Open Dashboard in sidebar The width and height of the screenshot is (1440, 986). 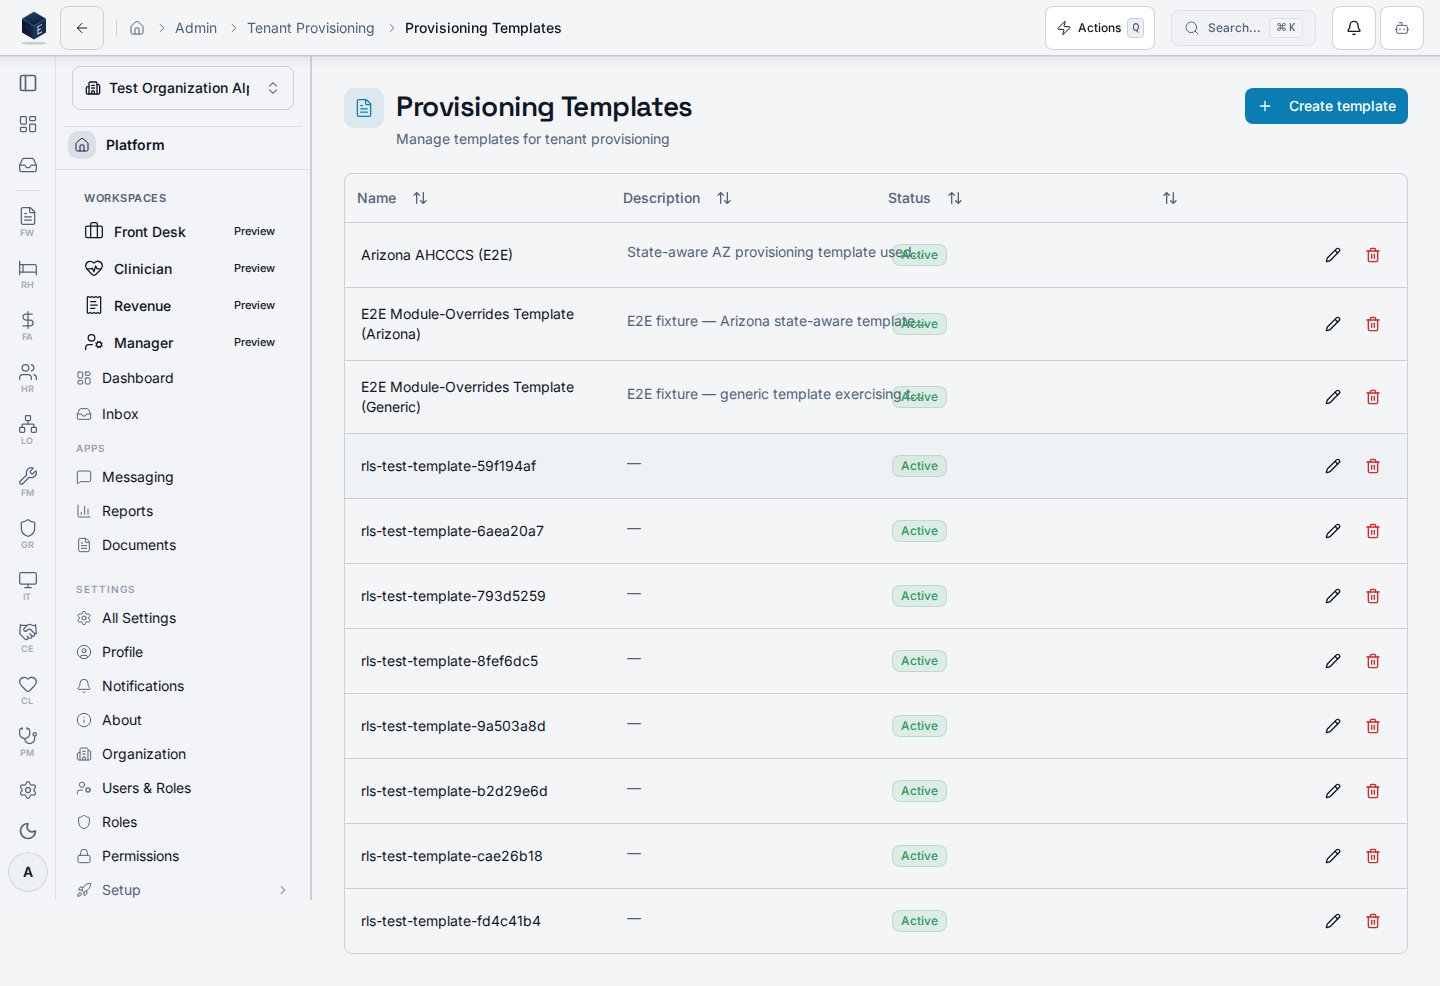(x=183, y=378)
